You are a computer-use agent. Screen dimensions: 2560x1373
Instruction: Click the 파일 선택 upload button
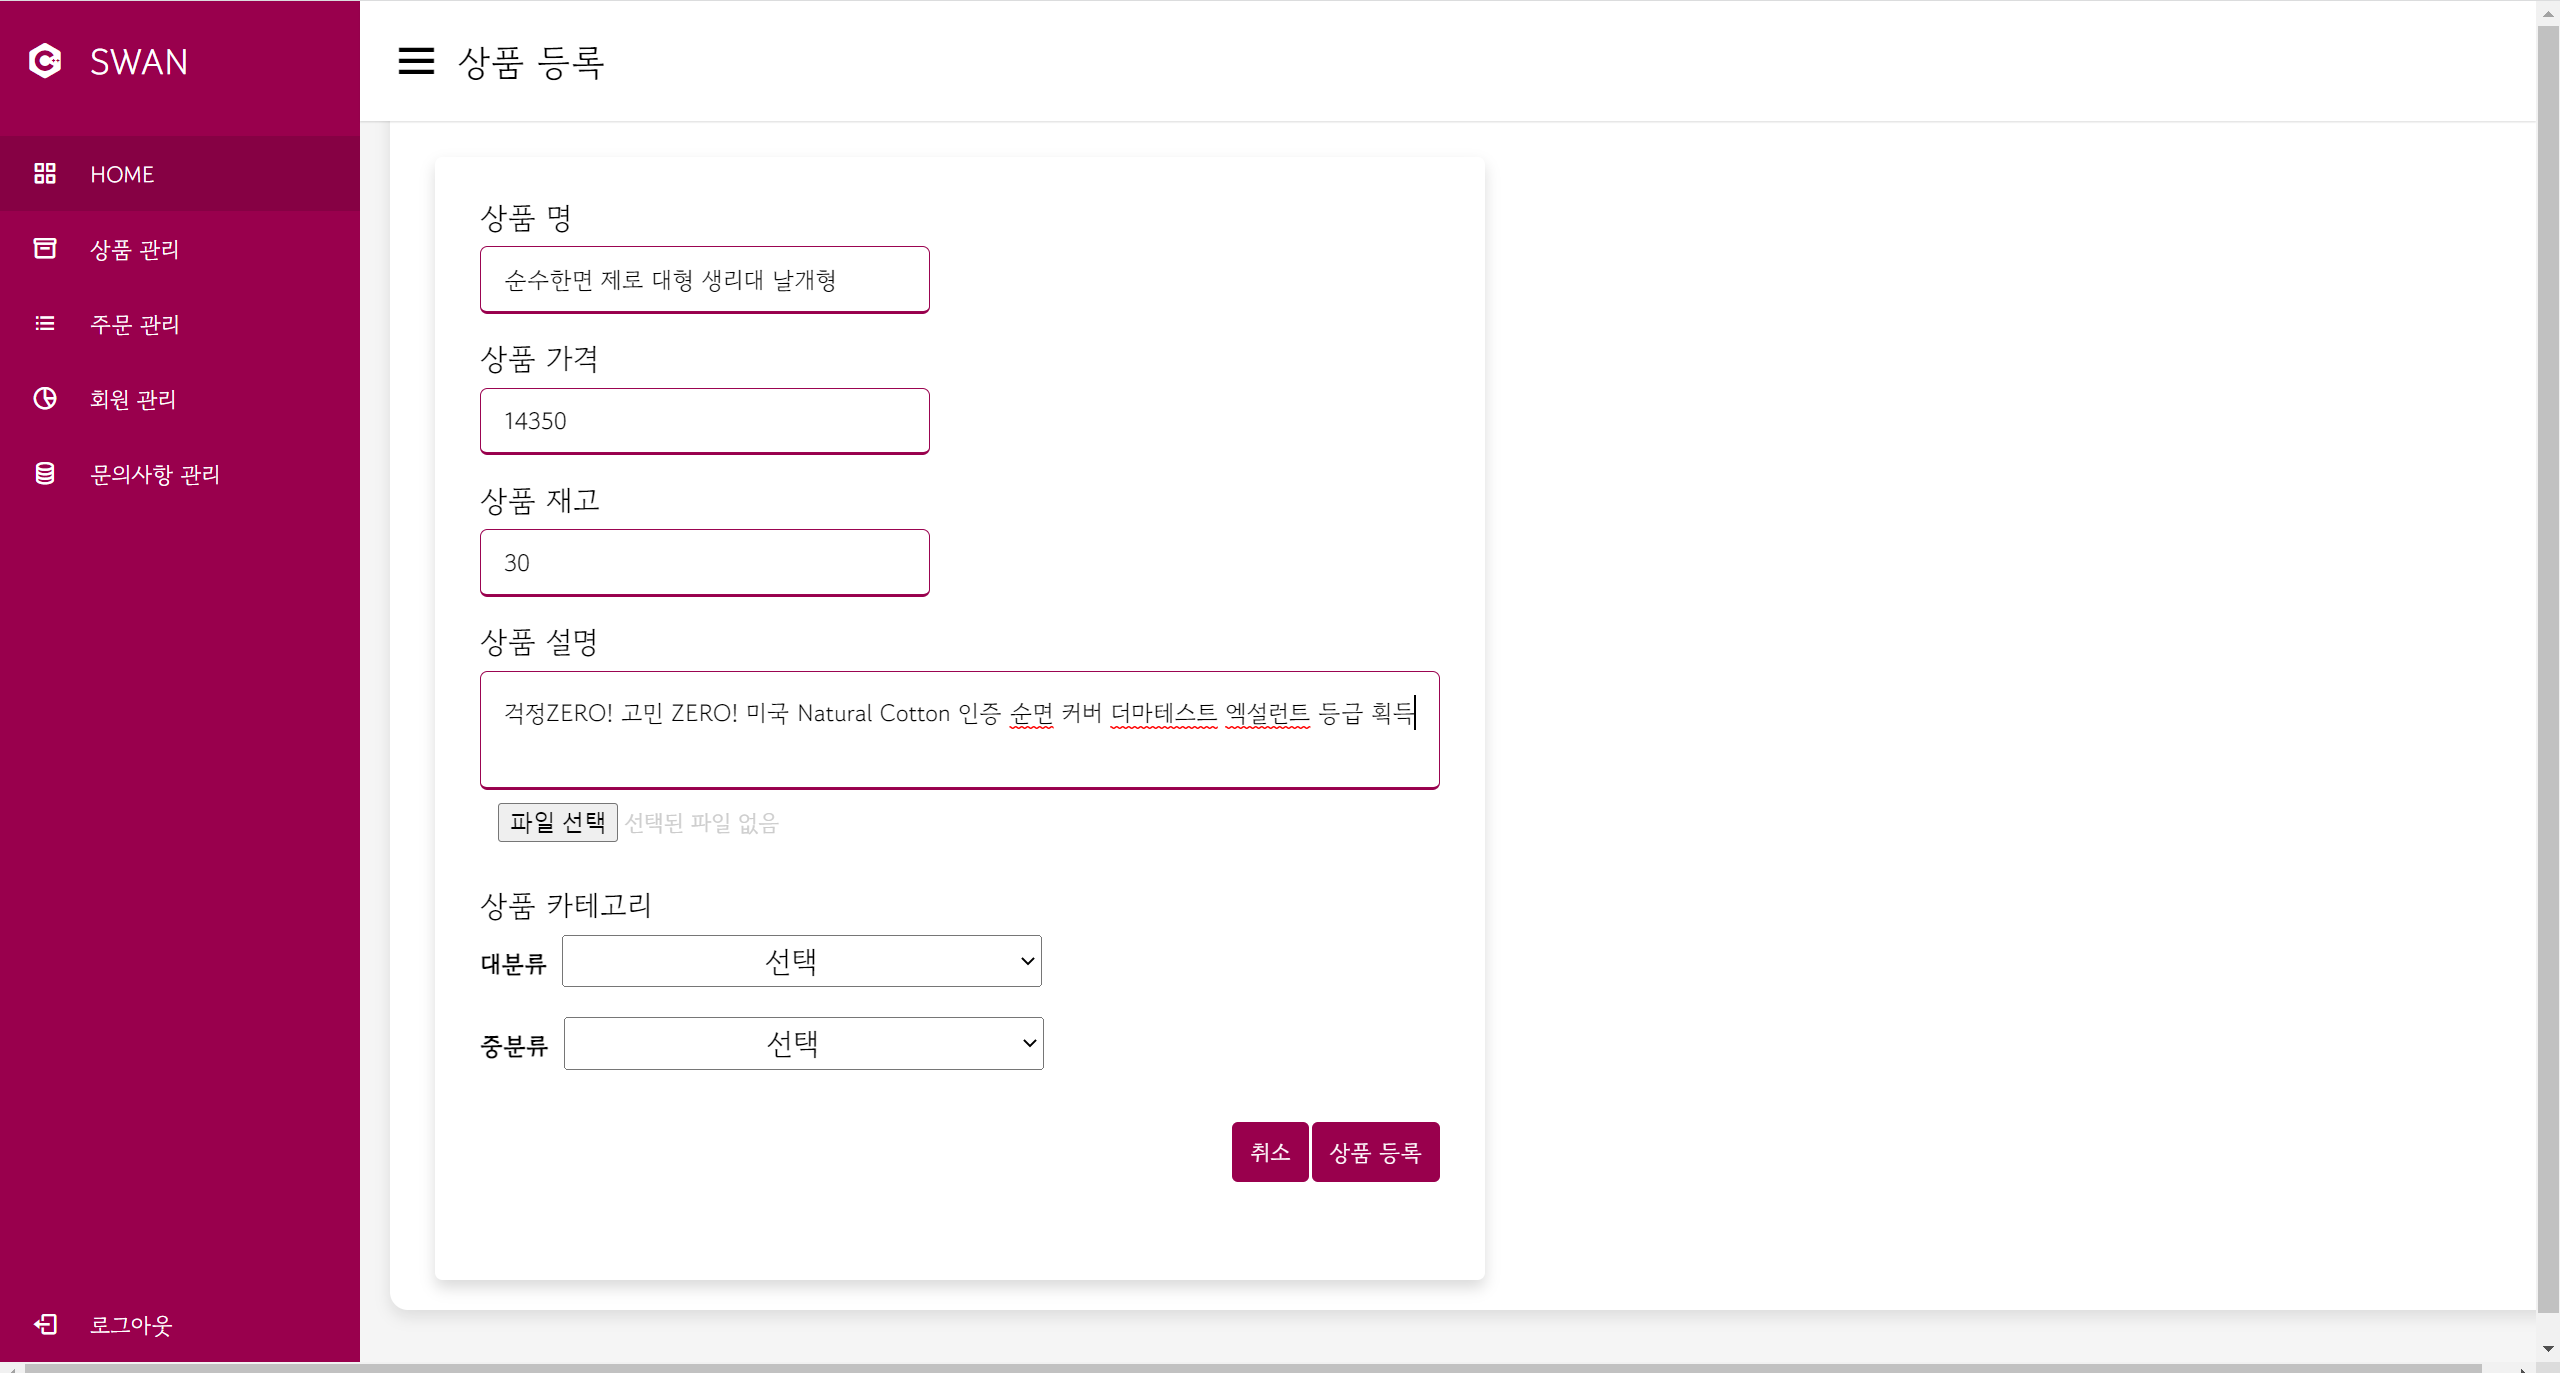pos(557,822)
